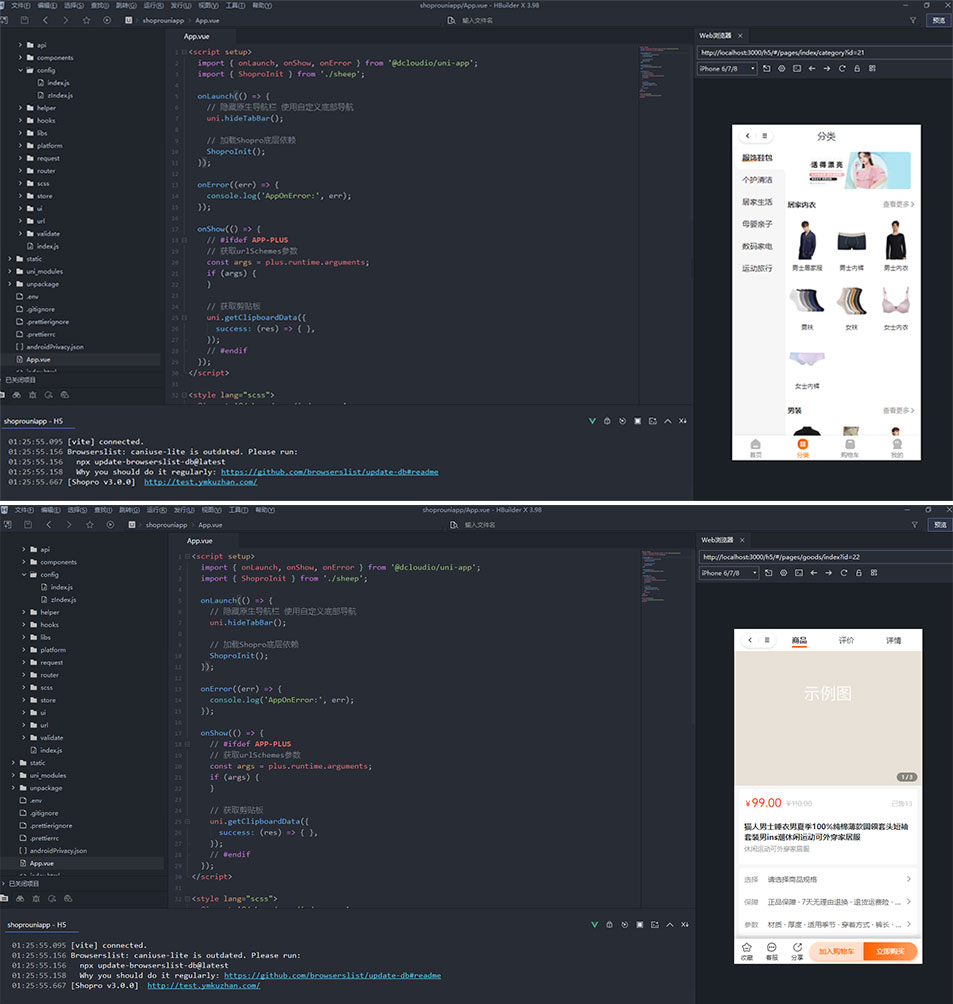This screenshot has width=953, height=1004.
Task: Expand the 请选择商品规格 selection row
Action: 828,879
